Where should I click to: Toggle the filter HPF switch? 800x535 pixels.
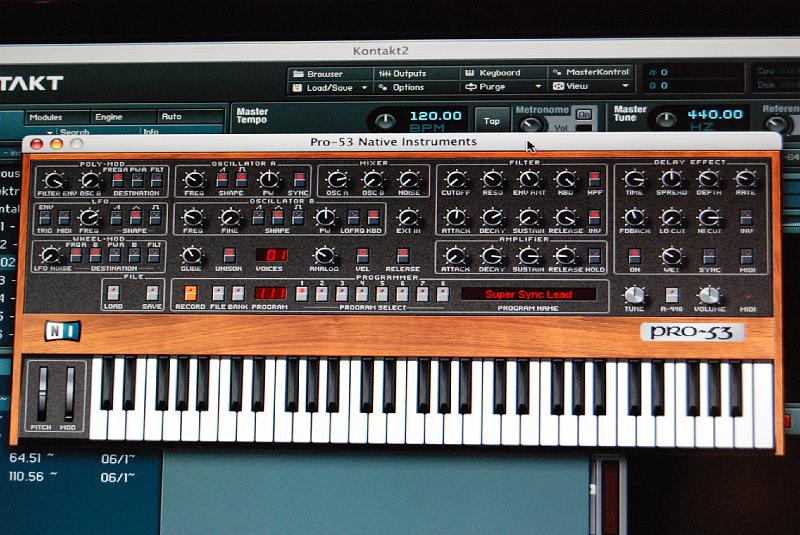[594, 179]
